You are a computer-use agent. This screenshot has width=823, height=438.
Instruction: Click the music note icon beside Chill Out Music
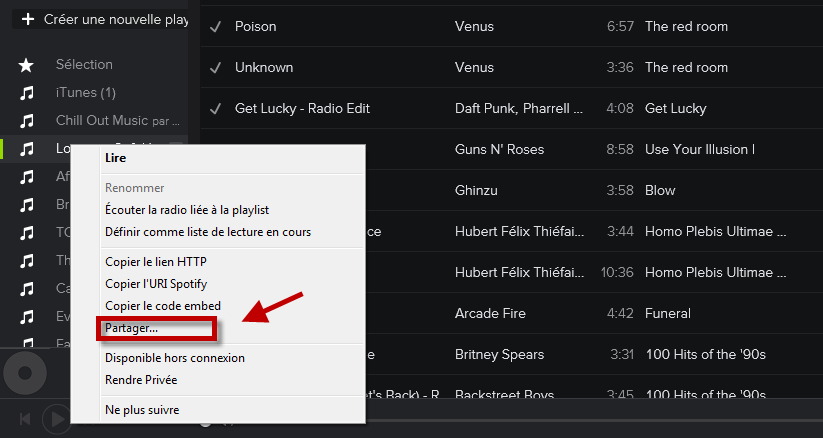[27, 121]
